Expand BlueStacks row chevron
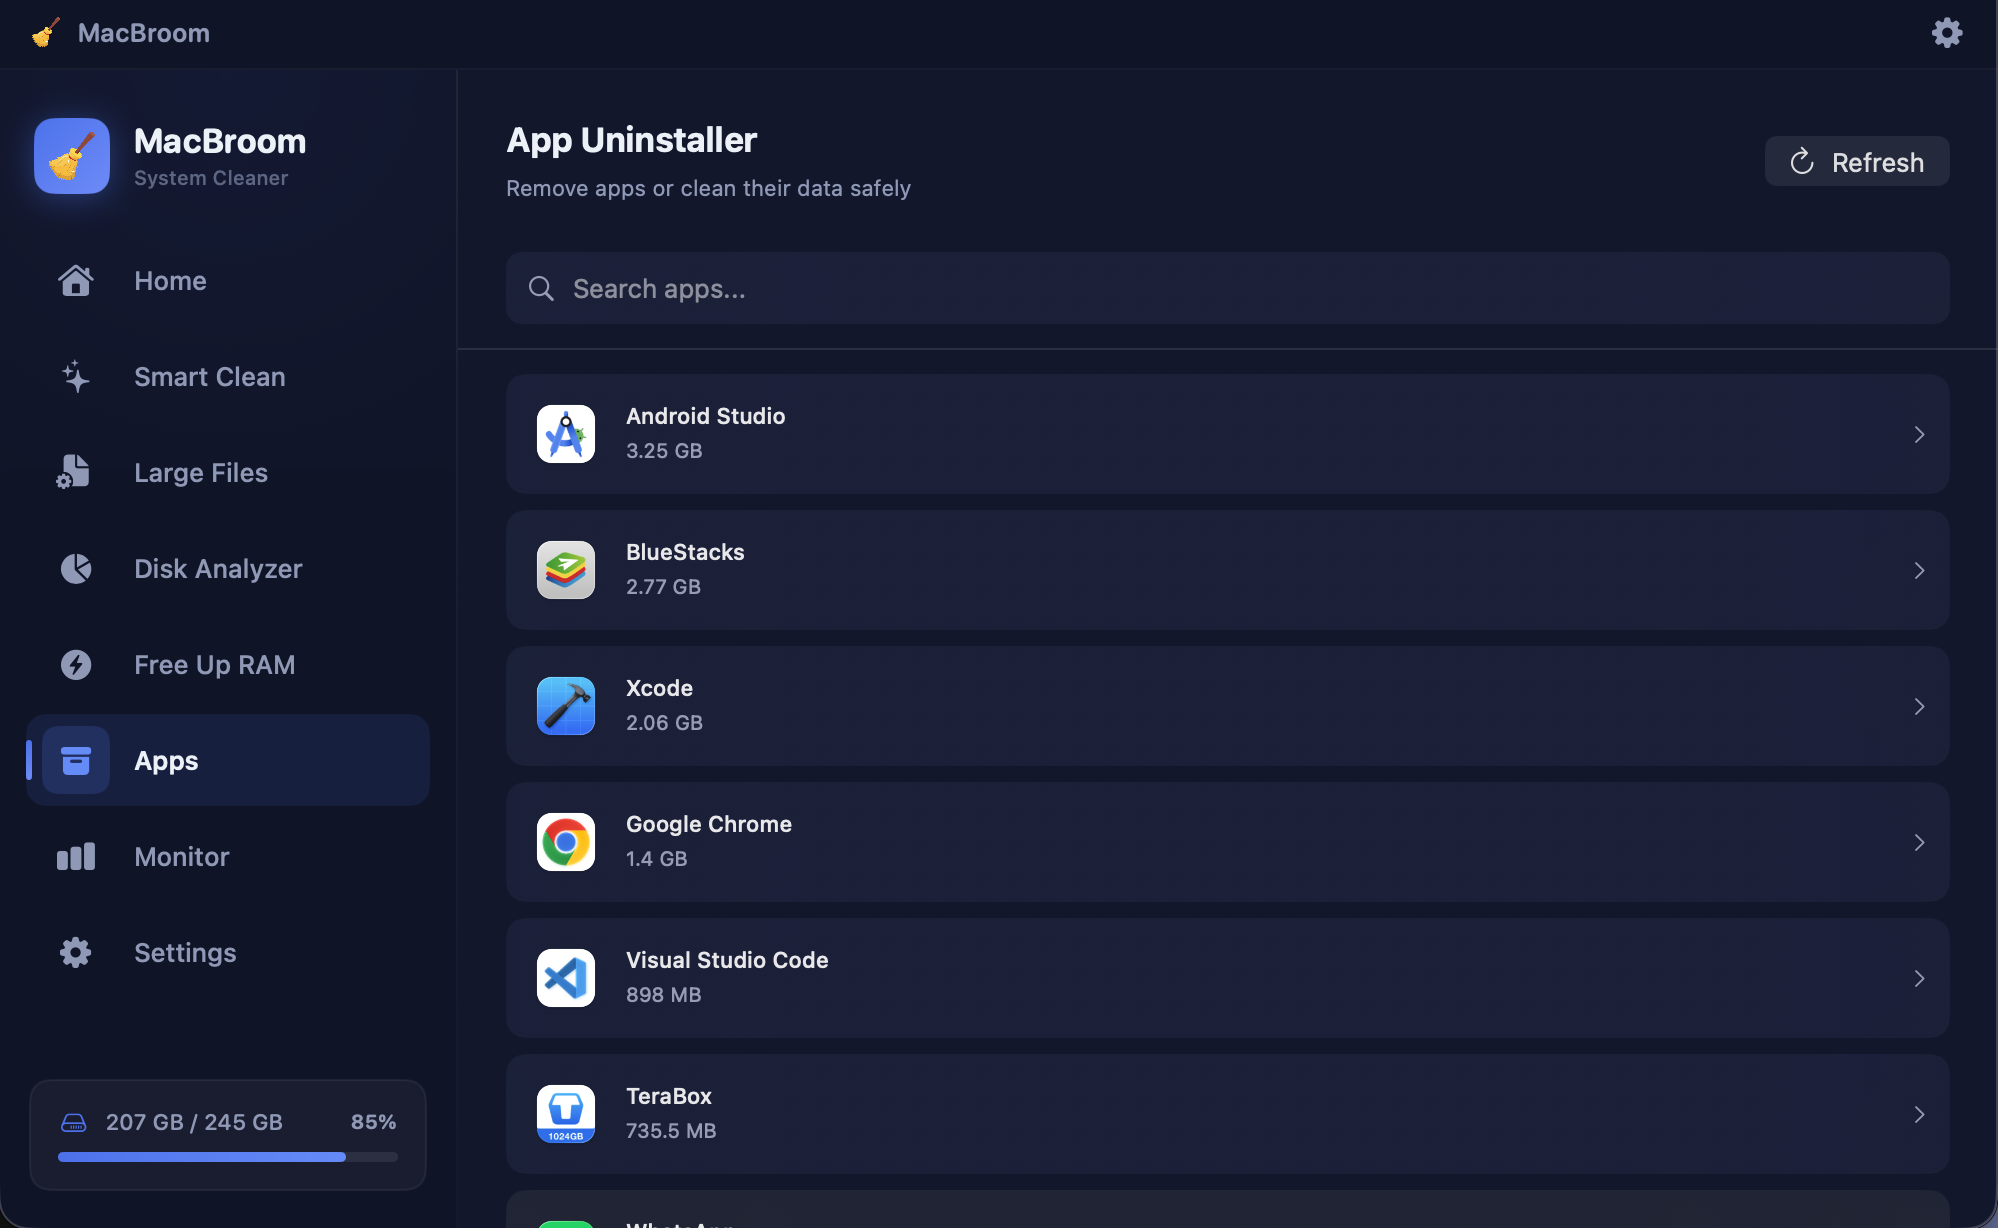Viewport: 1998px width, 1228px height. (1919, 570)
